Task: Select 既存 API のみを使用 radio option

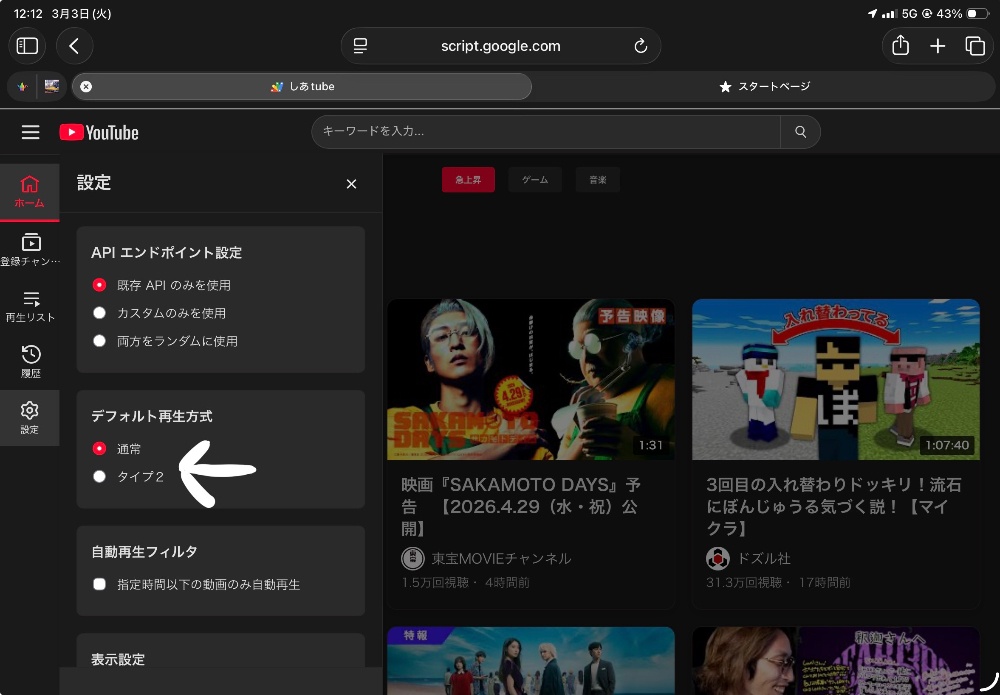Action: pos(99,285)
